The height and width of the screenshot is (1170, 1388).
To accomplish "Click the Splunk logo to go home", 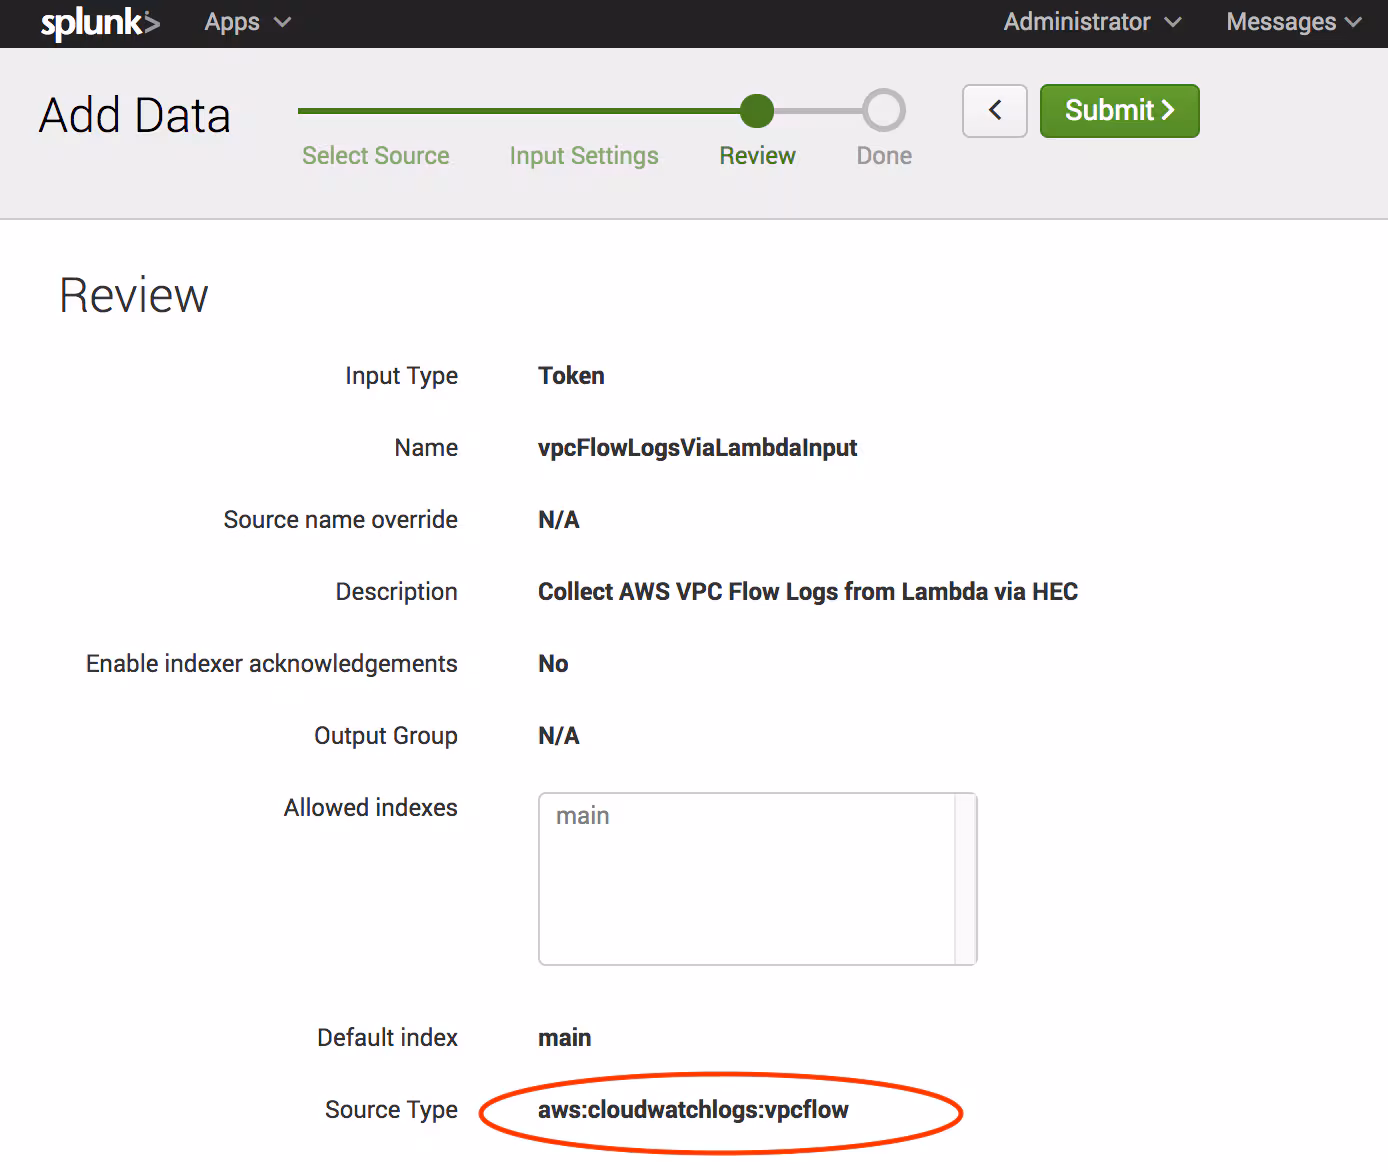I will 99,22.
